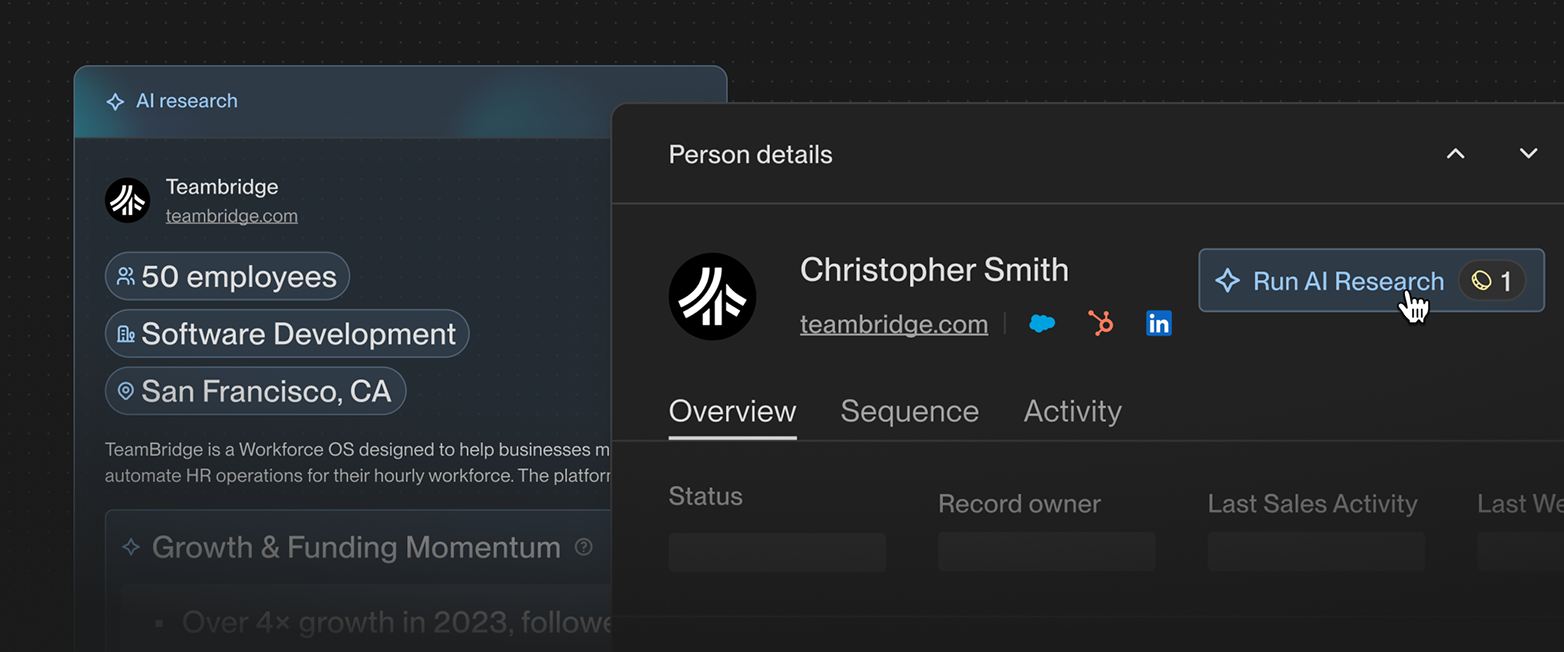Open the LinkedIn profile icon
The width and height of the screenshot is (1564, 652).
point(1159,323)
